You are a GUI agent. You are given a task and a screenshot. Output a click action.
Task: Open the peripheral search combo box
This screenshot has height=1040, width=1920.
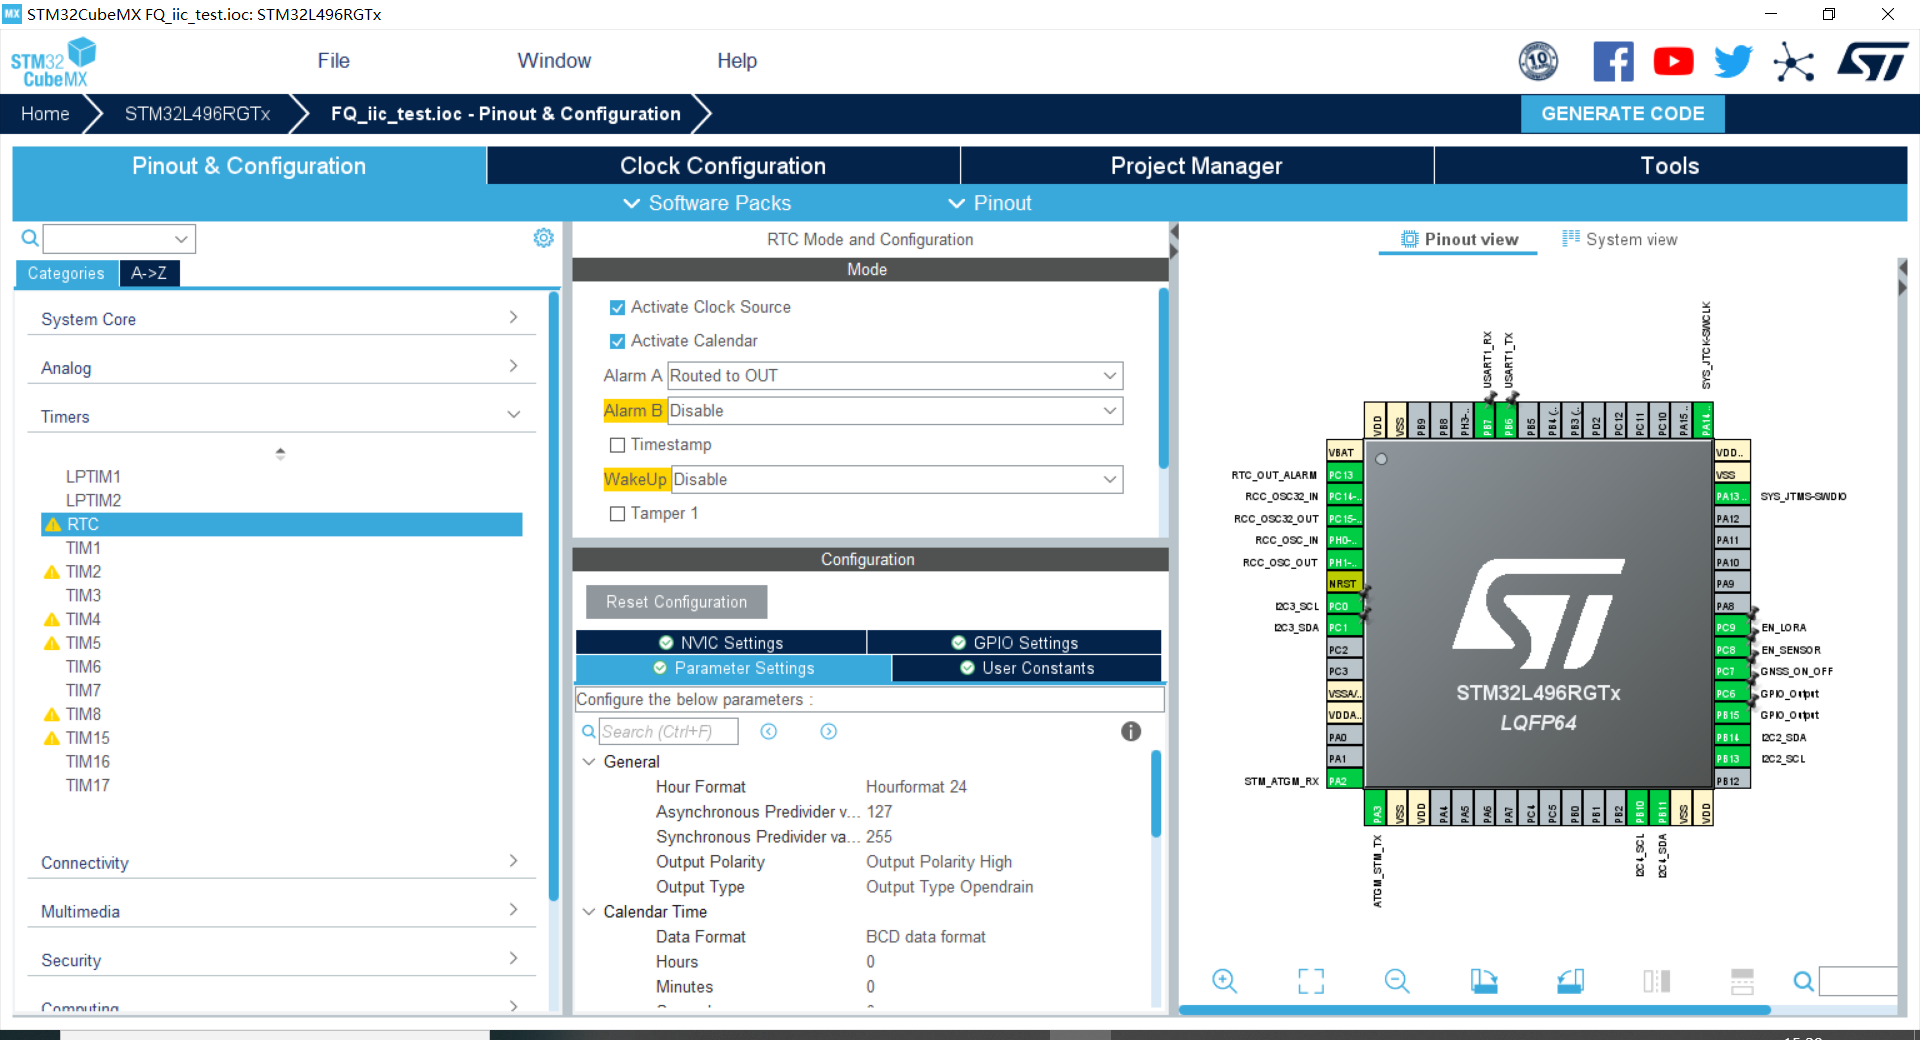119,239
